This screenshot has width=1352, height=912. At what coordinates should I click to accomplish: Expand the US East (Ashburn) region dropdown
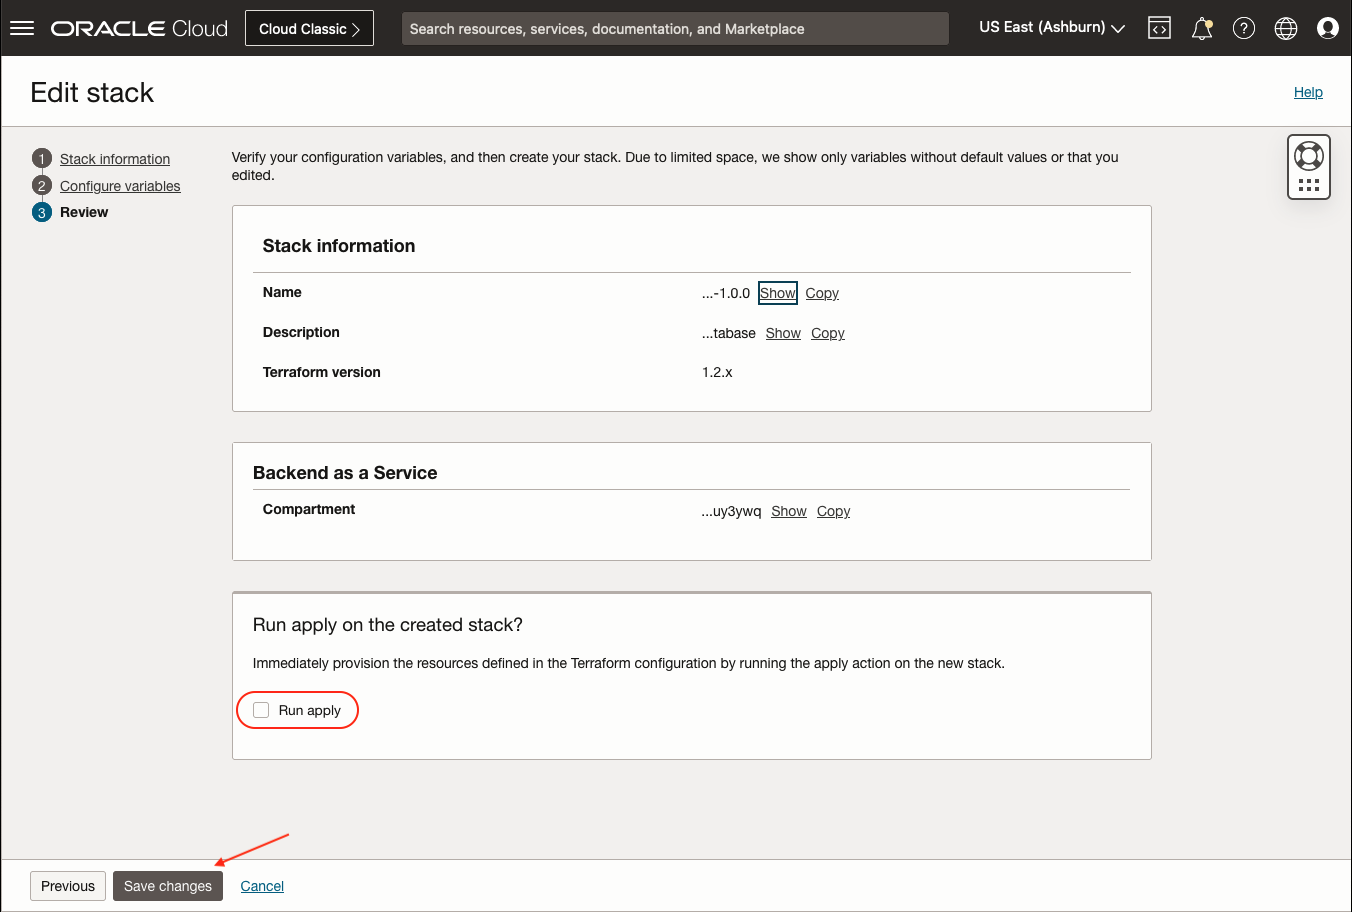coord(1051,28)
